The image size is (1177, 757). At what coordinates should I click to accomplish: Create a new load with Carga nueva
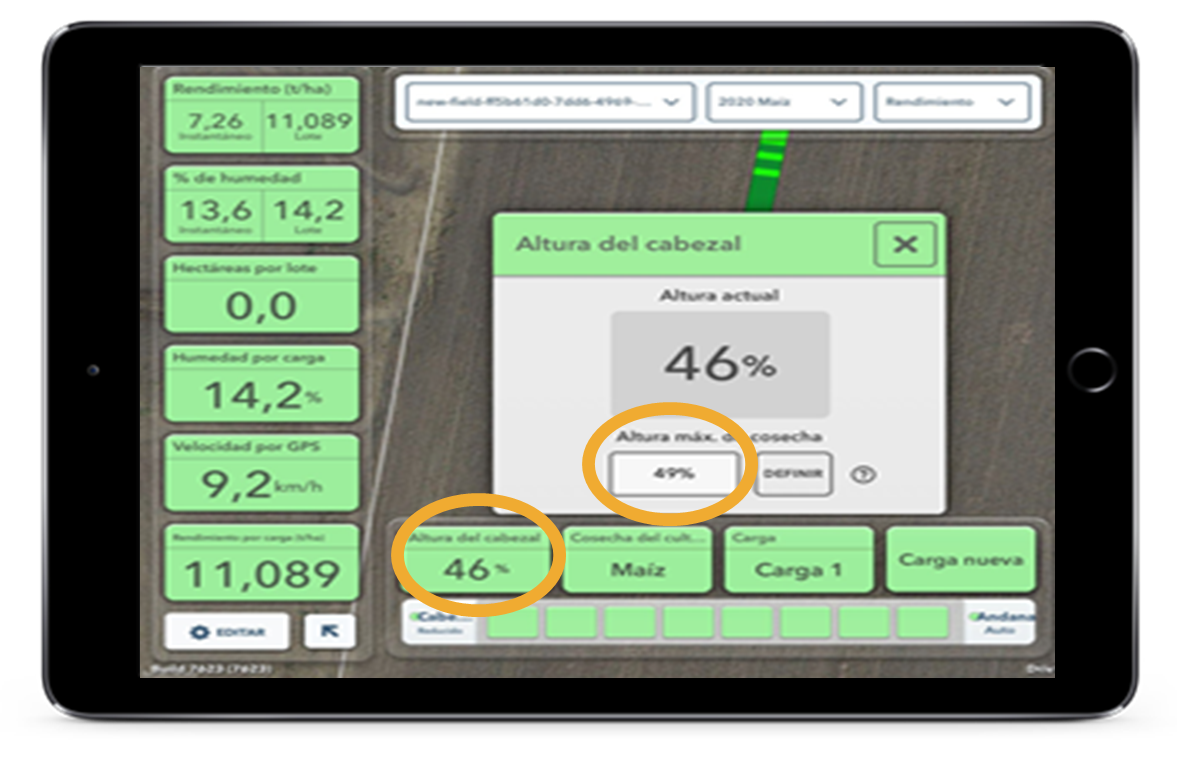[963, 559]
